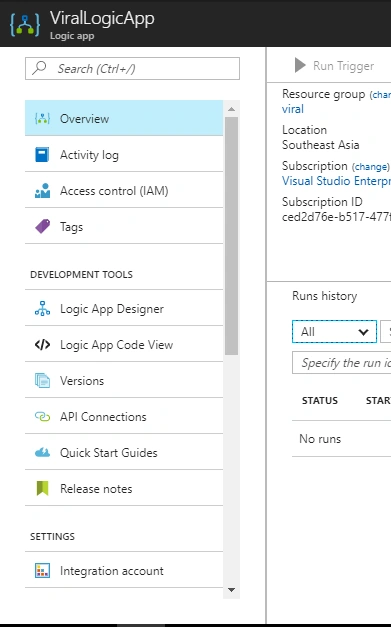Click the API Connections link icon
The height and width of the screenshot is (627, 391).
pyautogui.click(x=42, y=417)
